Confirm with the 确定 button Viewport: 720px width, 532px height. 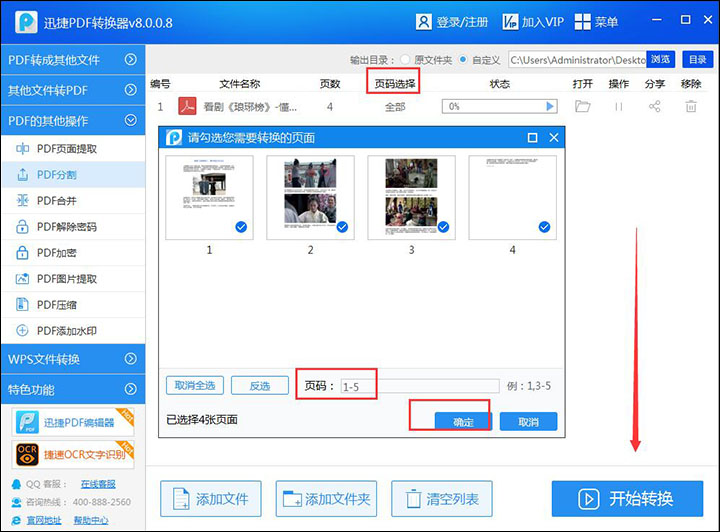pyautogui.click(x=463, y=421)
